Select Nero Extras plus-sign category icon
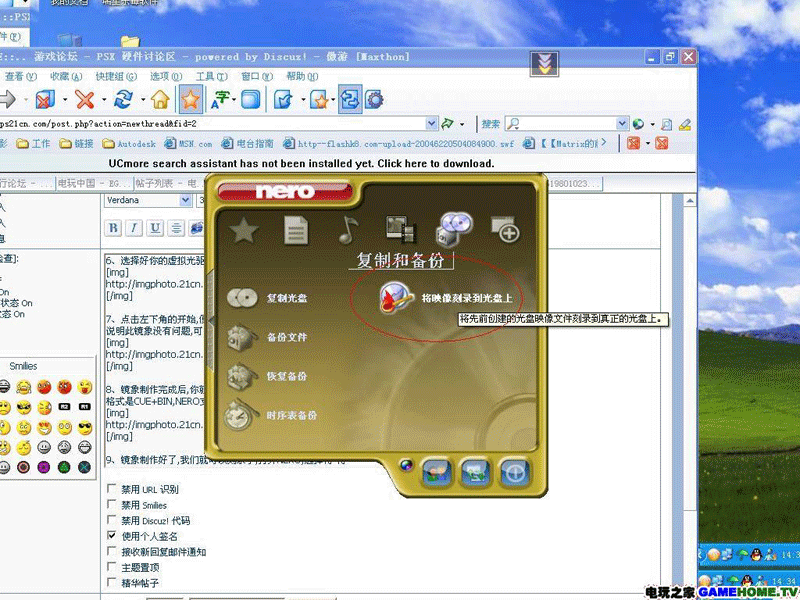 [505, 230]
